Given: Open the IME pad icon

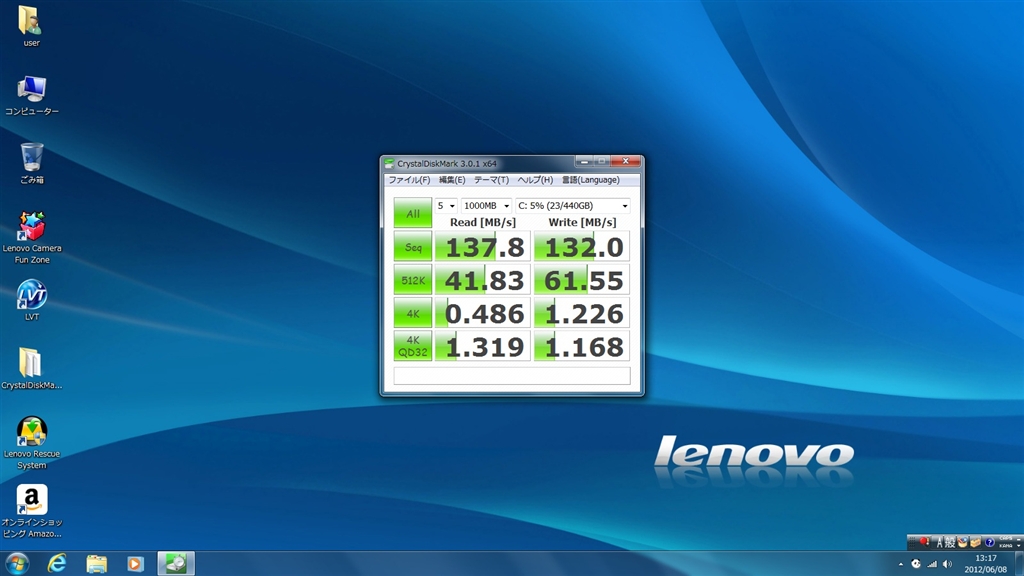Looking at the screenshot, I should tap(963, 541).
